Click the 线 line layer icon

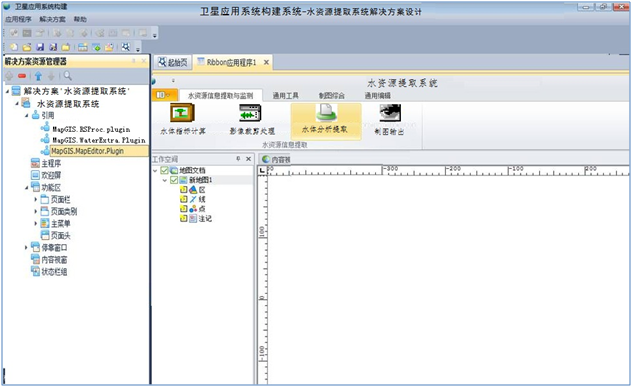(x=193, y=199)
